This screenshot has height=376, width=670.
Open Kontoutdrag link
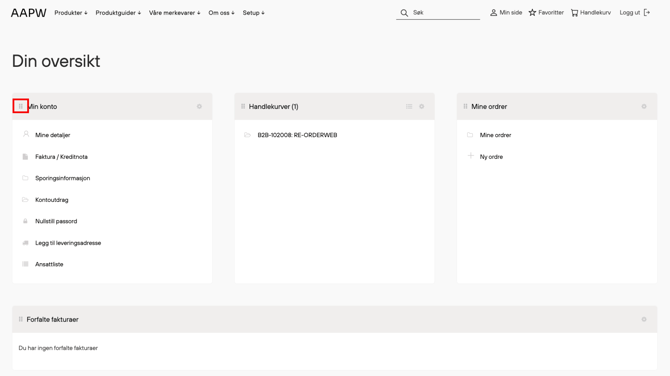(52, 200)
